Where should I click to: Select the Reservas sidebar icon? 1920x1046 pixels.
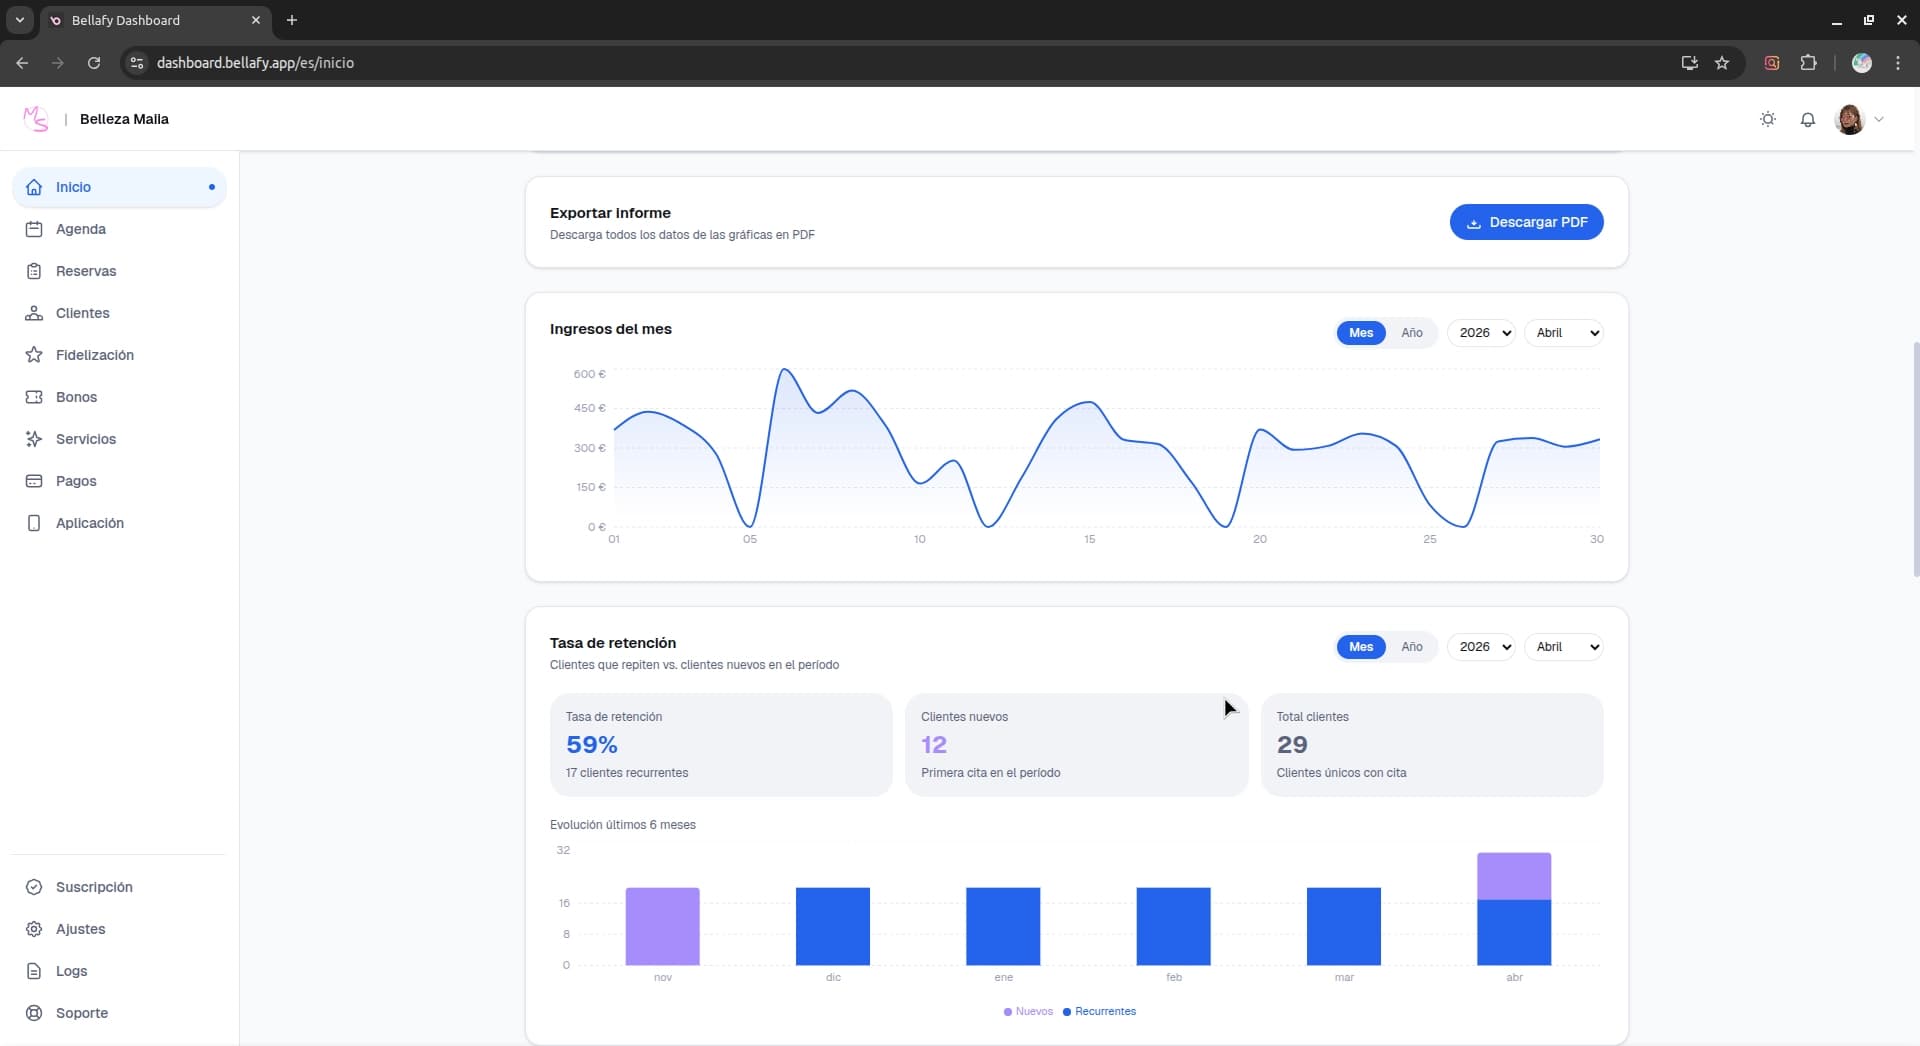[34, 270]
